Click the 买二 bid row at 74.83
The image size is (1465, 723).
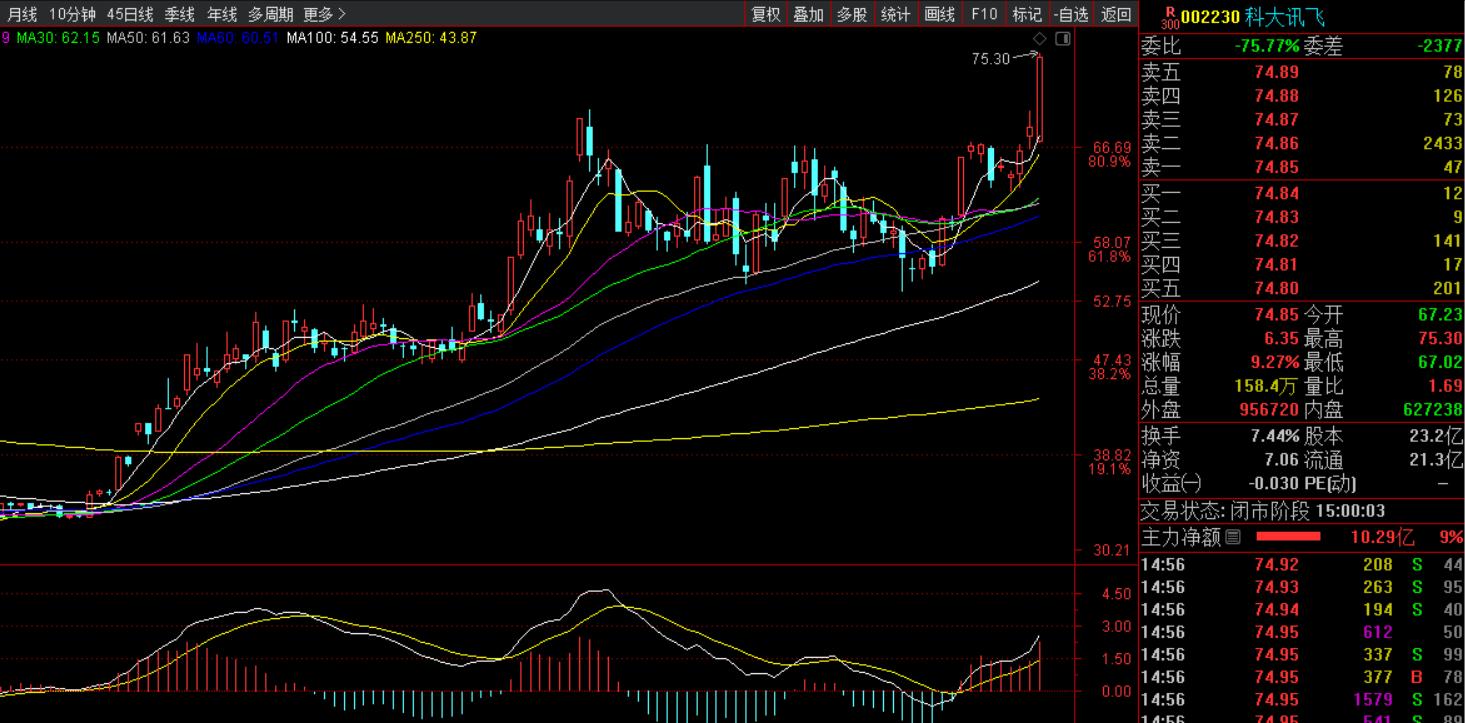click(x=1302, y=217)
